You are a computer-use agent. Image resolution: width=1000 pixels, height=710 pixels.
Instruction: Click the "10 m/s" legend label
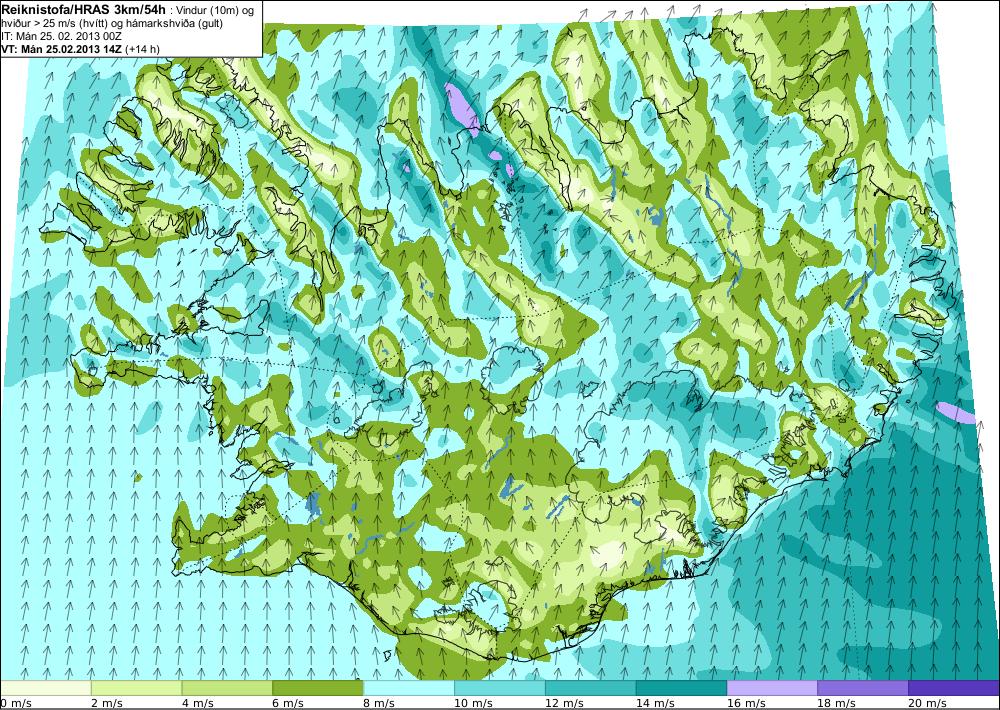pyautogui.click(x=473, y=703)
